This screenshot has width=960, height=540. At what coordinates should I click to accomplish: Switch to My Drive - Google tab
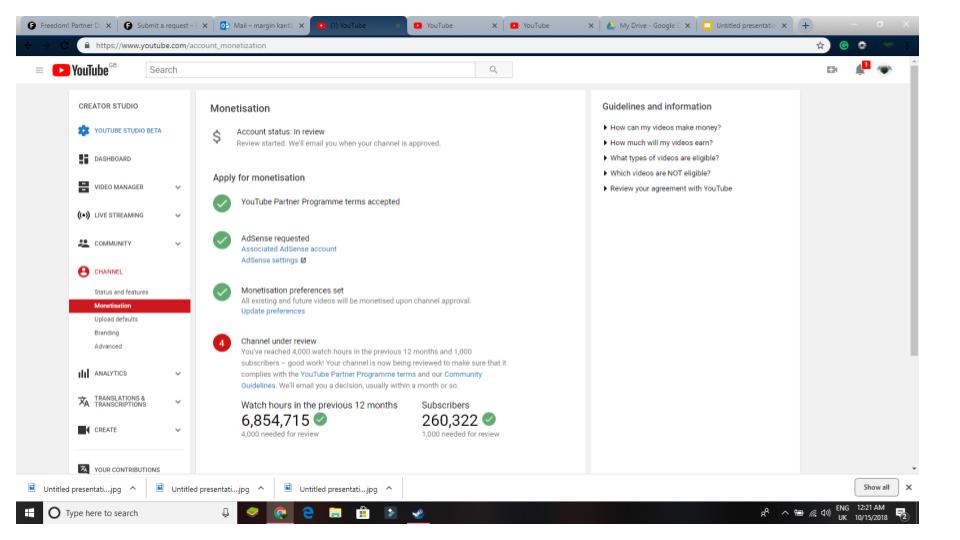click(x=647, y=25)
